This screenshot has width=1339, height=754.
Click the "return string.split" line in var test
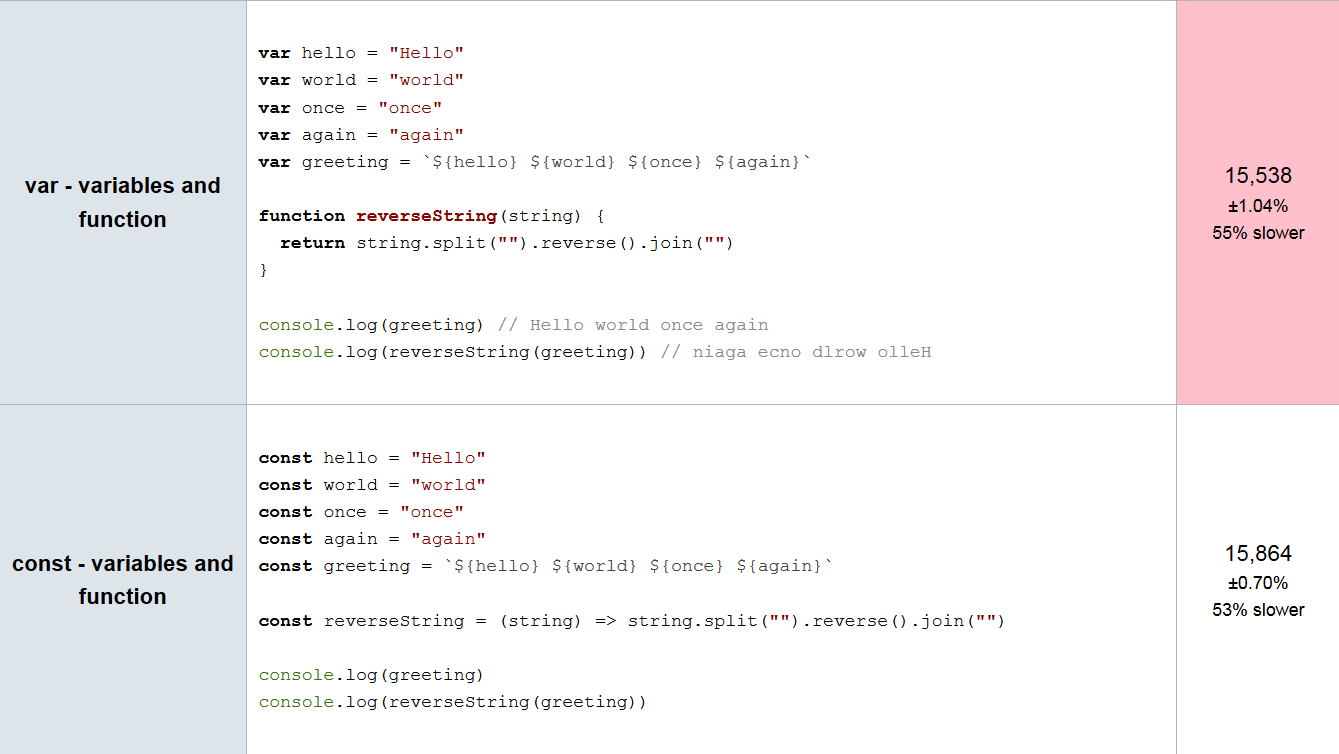[x=507, y=243]
